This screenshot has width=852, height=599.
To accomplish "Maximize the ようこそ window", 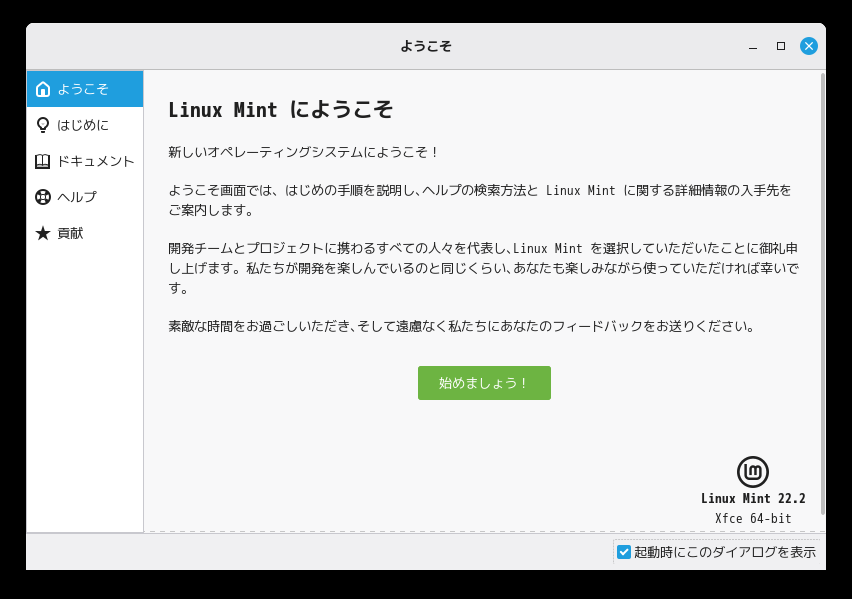I will [781, 46].
